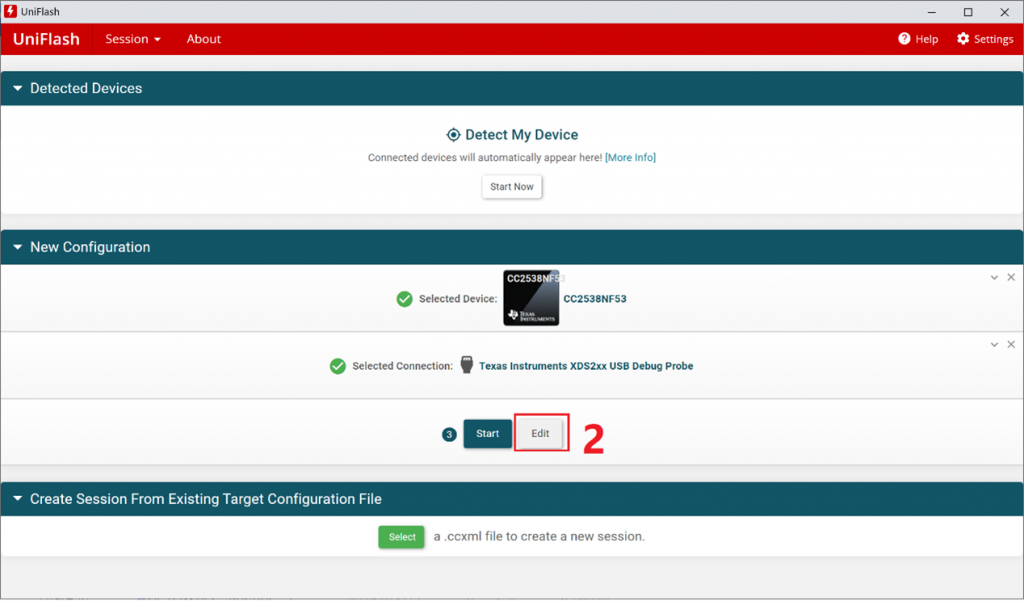Click the CC2538NF53 device name link

[x=595, y=299]
